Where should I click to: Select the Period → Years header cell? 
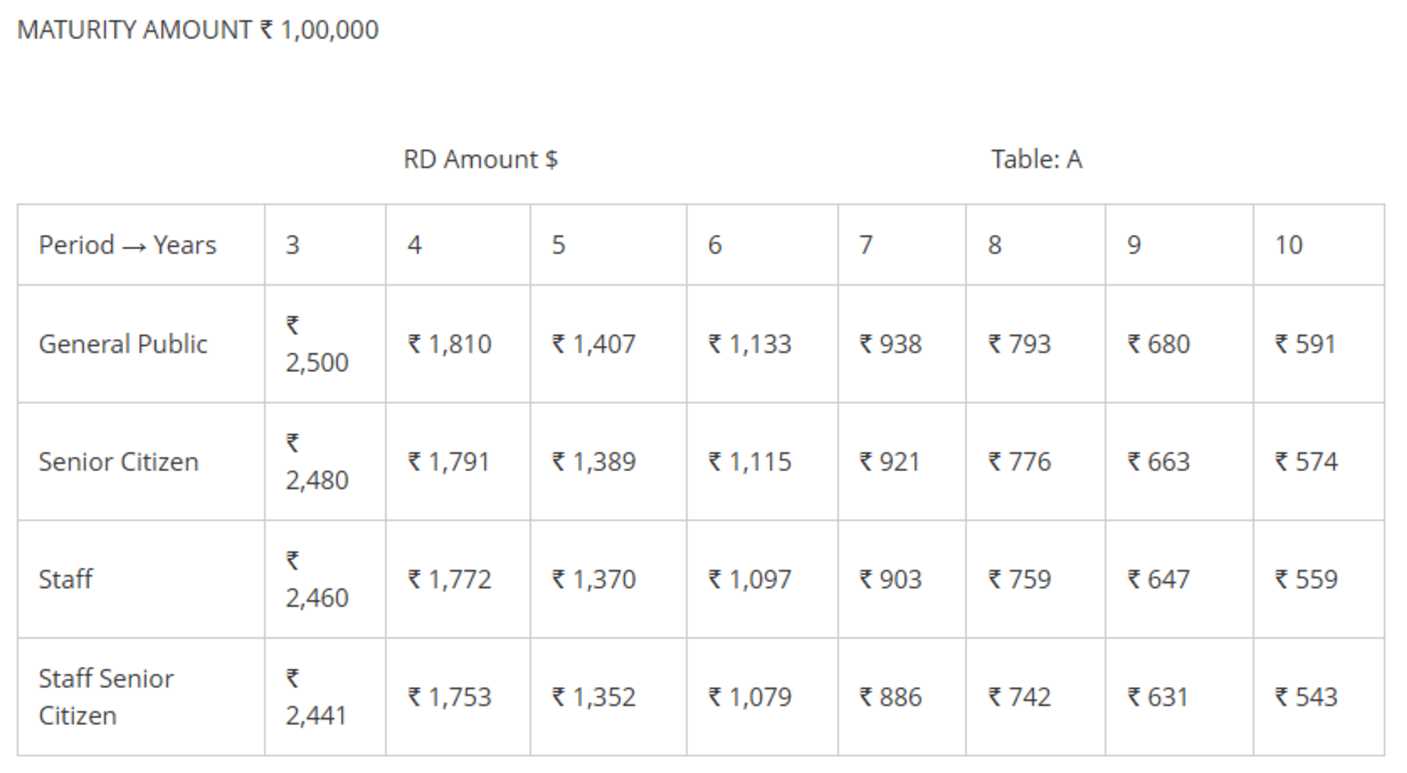click(x=127, y=245)
